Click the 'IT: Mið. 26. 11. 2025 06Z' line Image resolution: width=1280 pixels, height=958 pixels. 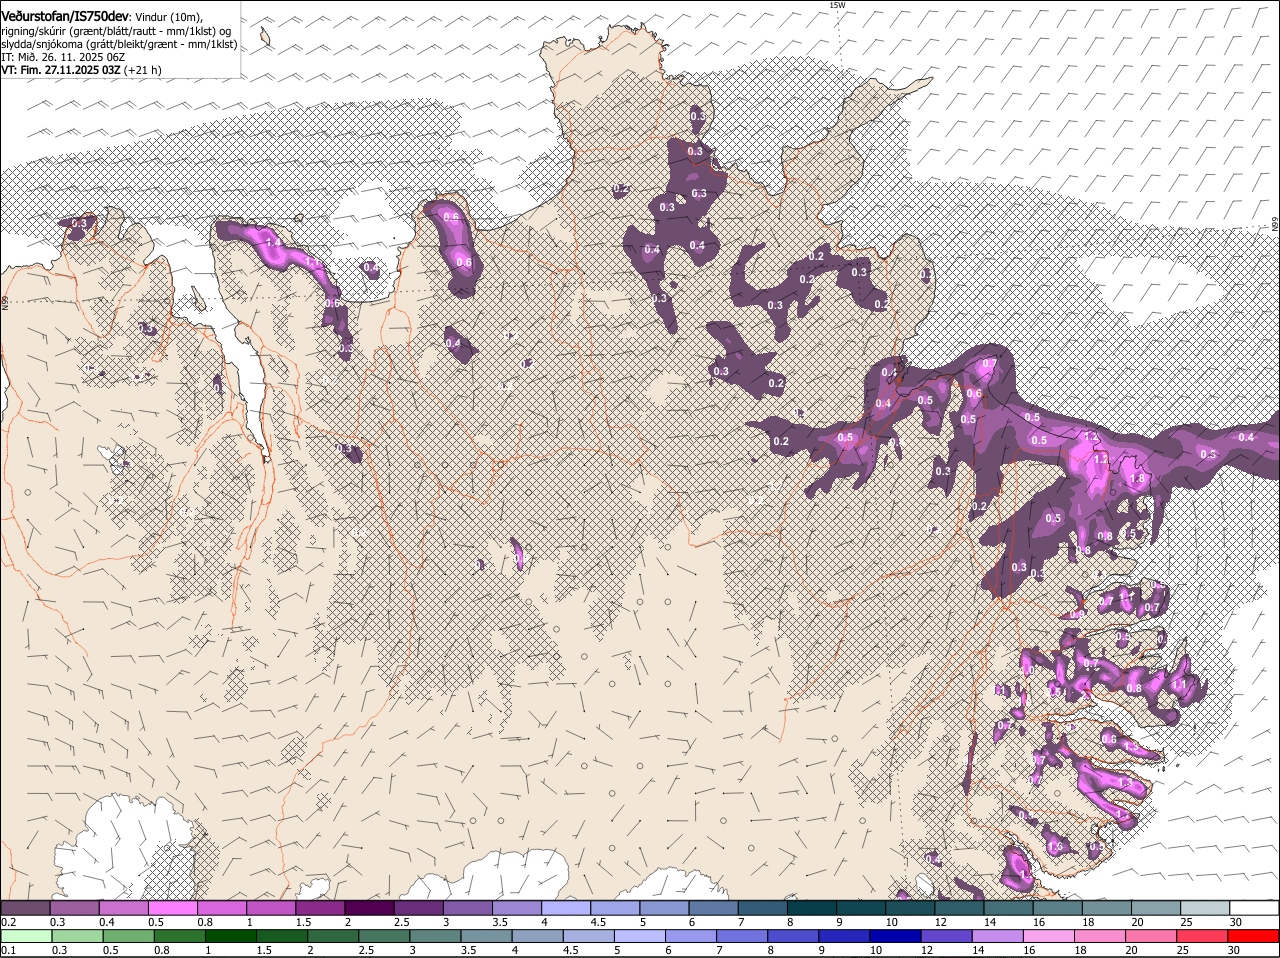pos(62,57)
